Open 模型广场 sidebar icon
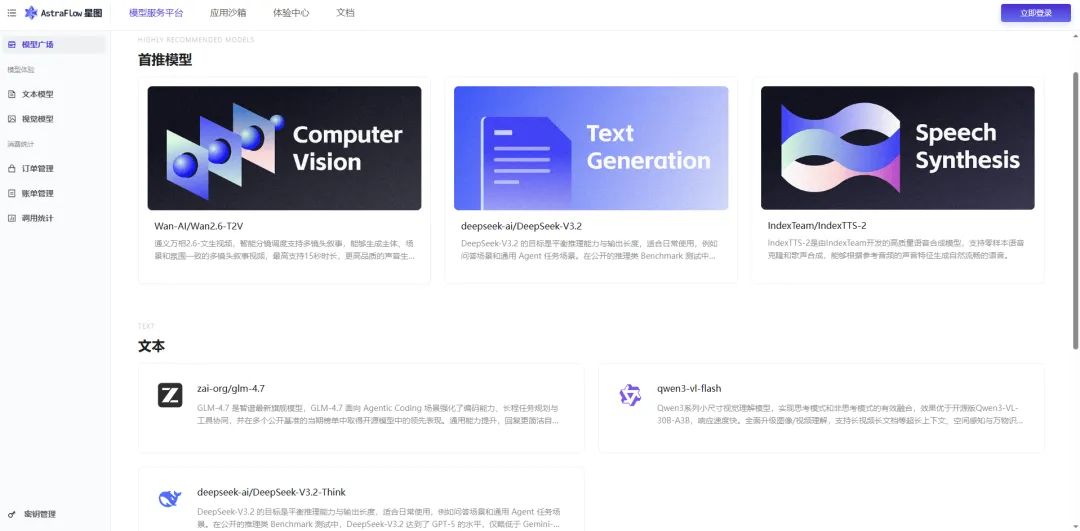The height and width of the screenshot is (531, 1080). (12, 45)
